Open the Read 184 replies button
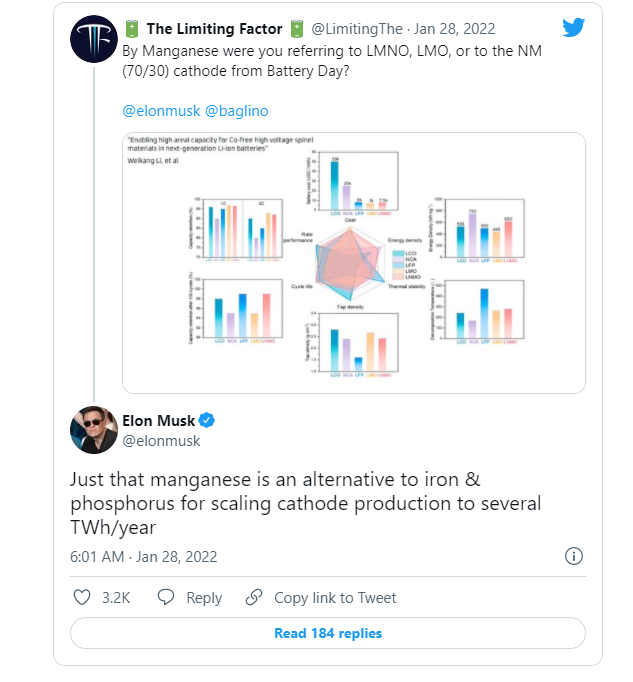This screenshot has width=633, height=682. 327,633
